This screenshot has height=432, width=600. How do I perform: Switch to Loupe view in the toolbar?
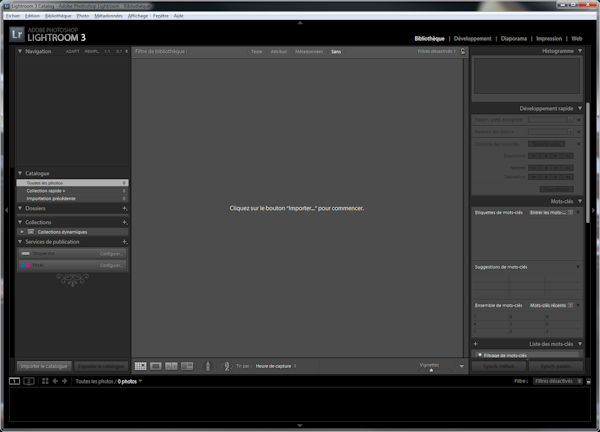pos(156,367)
